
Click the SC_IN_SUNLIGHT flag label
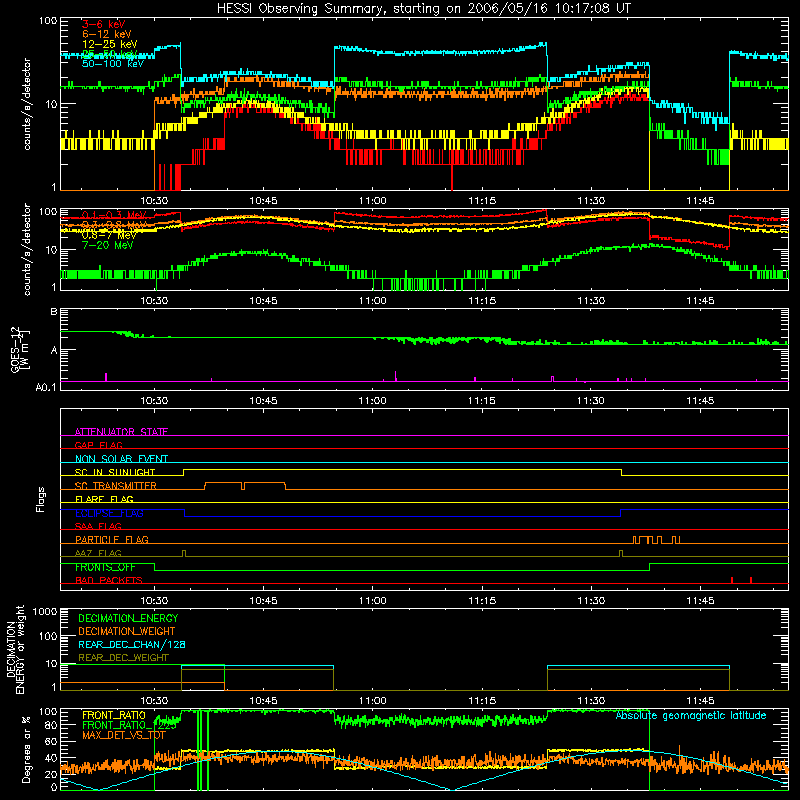[x=115, y=472]
